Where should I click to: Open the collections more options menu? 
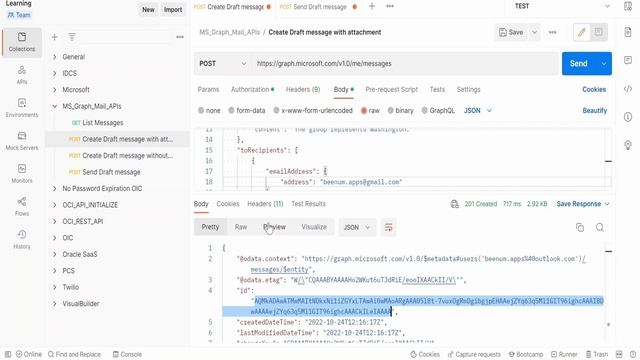click(x=180, y=37)
